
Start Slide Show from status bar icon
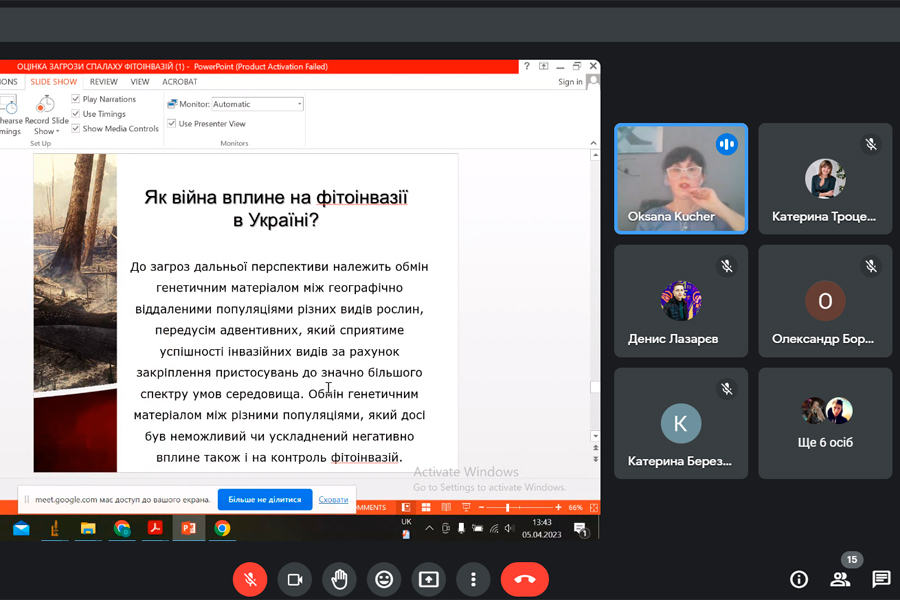click(466, 508)
